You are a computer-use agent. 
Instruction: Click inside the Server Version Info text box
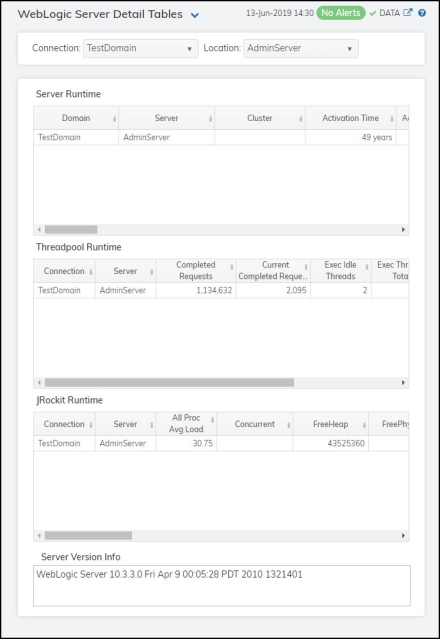(x=222, y=586)
